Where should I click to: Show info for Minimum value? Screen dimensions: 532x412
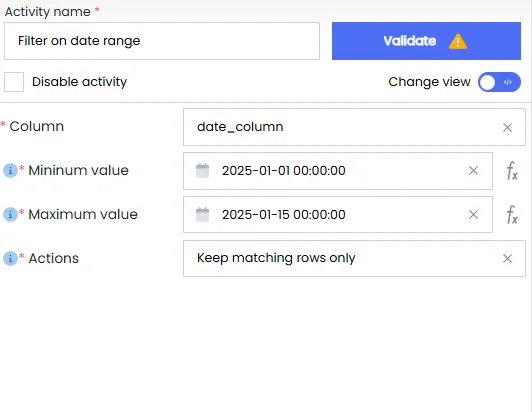(x=10, y=170)
